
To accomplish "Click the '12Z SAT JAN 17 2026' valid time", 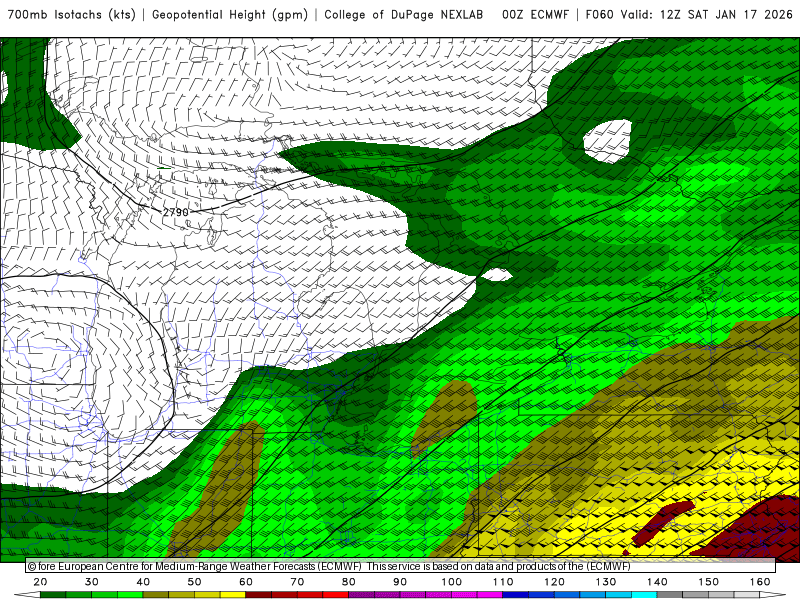I will pos(726,15).
